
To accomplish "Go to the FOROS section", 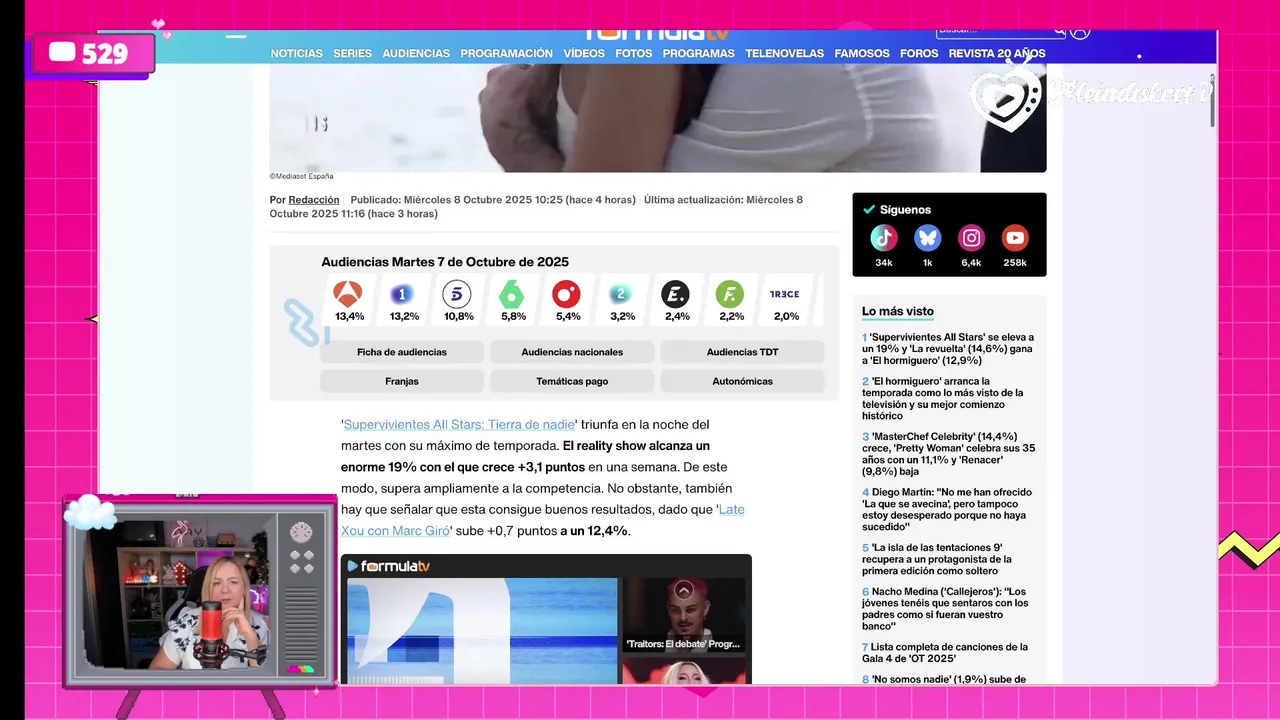I will pyautogui.click(x=919, y=54).
